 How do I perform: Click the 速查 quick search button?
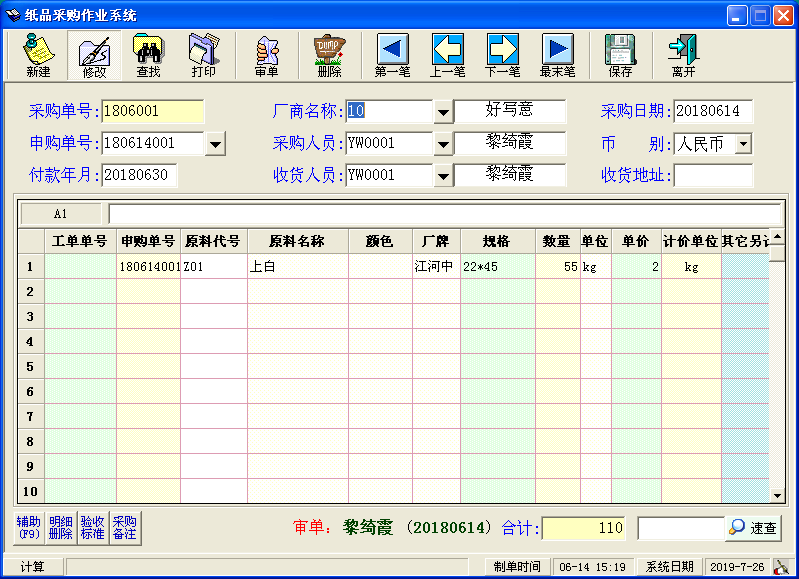click(753, 528)
